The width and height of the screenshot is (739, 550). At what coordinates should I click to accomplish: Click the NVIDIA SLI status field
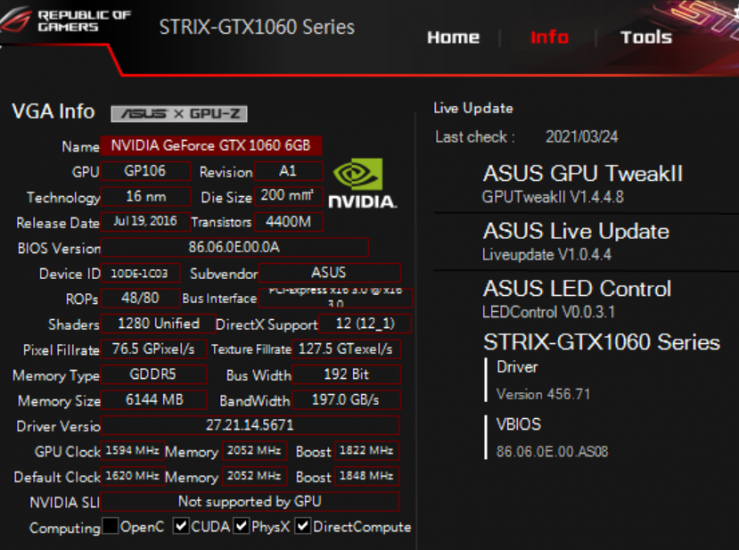click(x=250, y=501)
